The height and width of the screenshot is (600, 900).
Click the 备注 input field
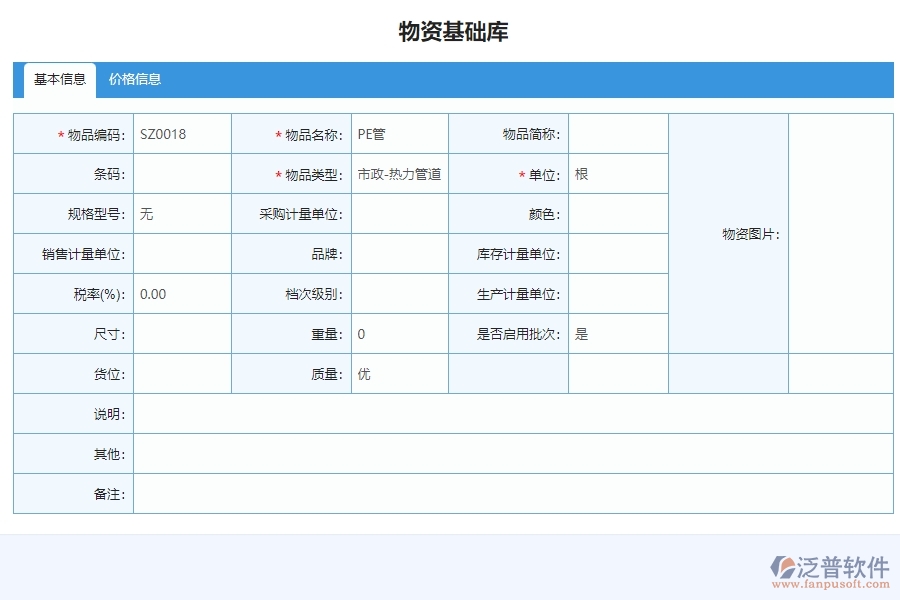tap(500, 493)
